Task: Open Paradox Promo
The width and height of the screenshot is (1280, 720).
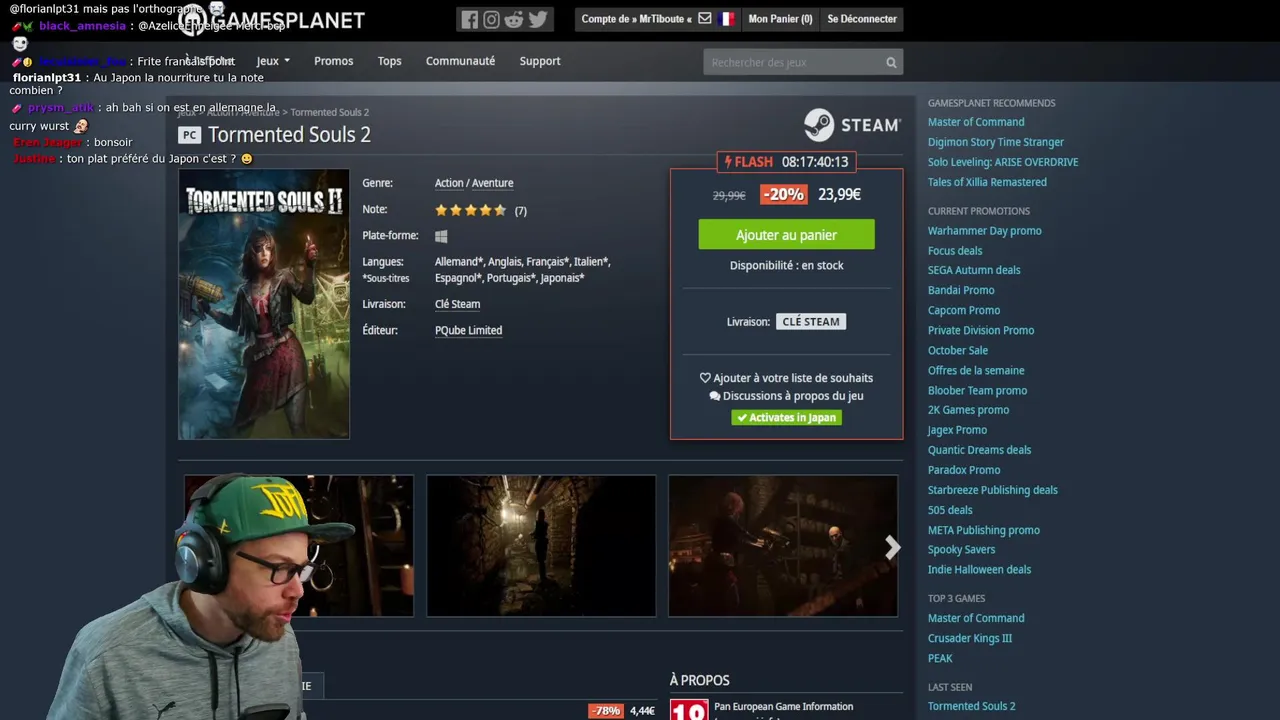Action: pos(964,470)
